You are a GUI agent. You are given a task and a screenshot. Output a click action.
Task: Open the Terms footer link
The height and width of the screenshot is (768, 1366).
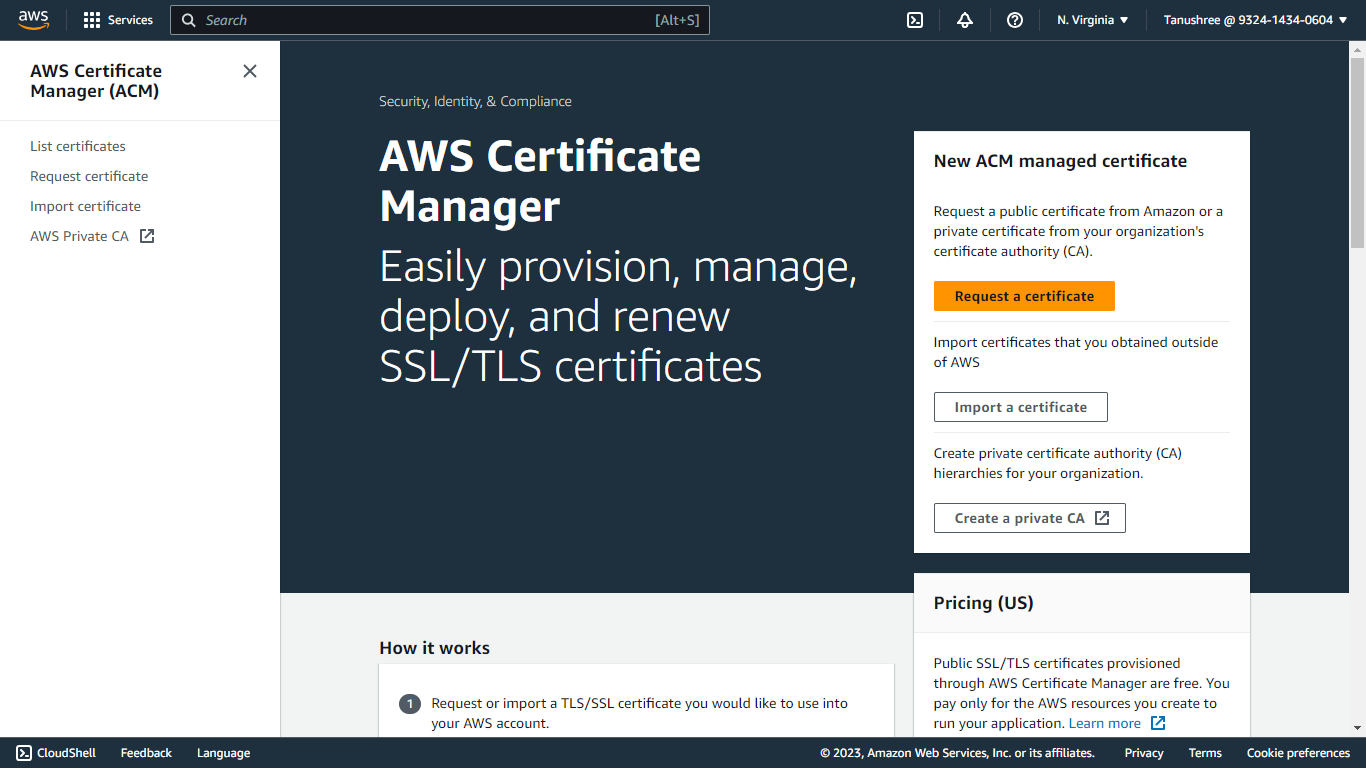click(x=1205, y=753)
